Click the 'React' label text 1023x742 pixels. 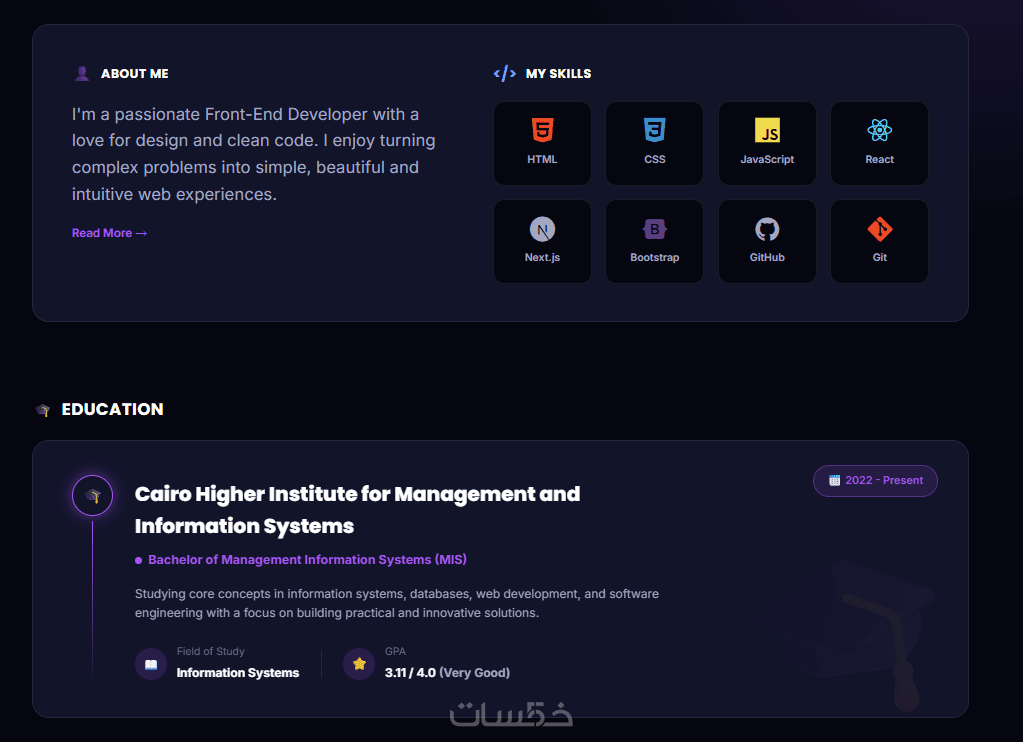pyautogui.click(x=879, y=159)
